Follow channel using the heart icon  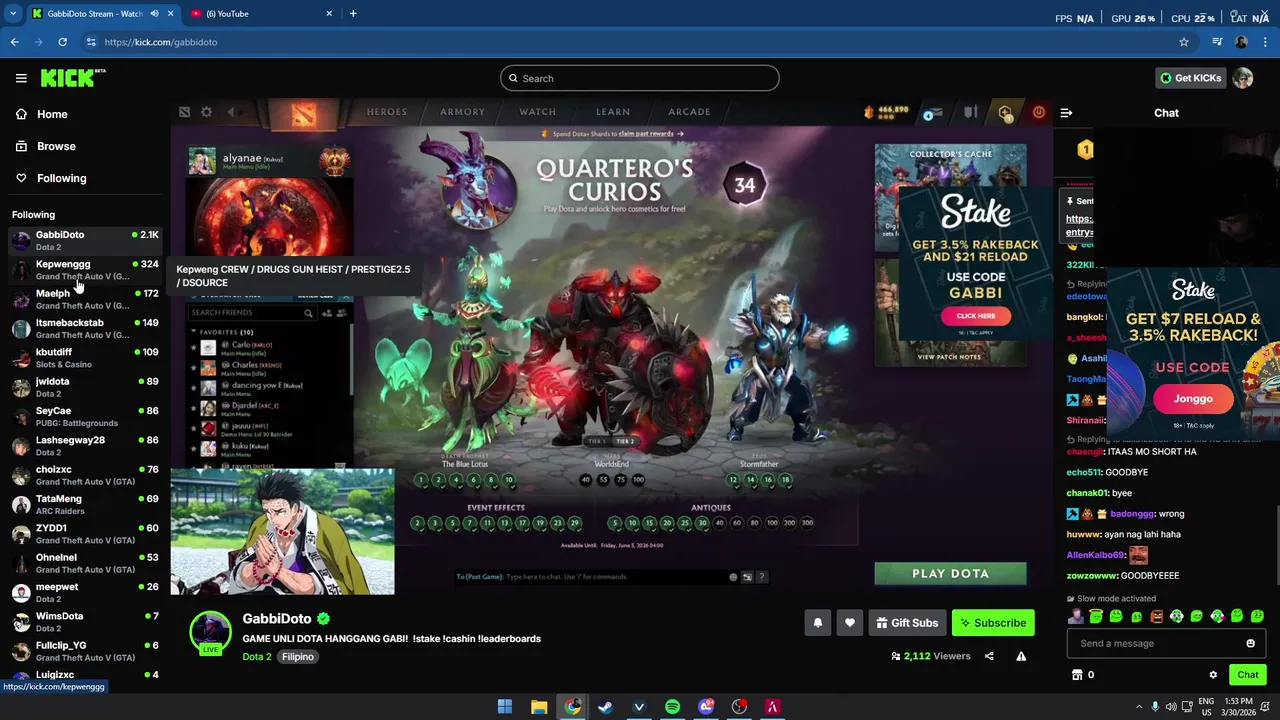849,623
